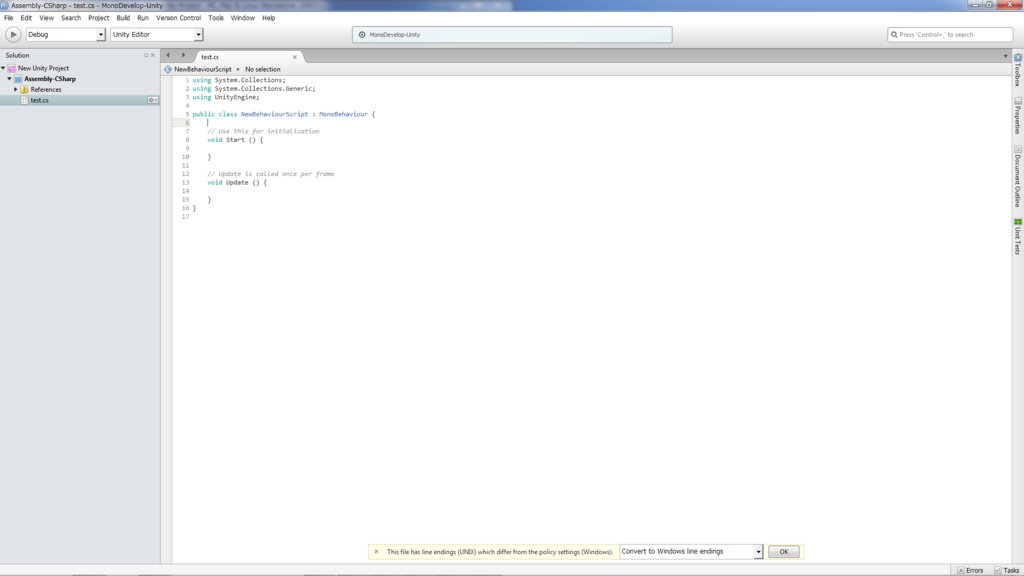Open the Run menu
This screenshot has width=1024, height=576.
pyautogui.click(x=143, y=18)
